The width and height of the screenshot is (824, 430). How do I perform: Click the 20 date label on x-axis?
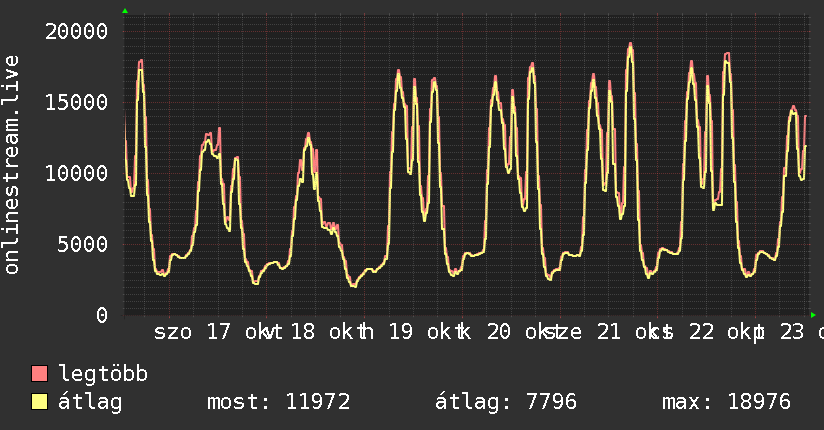coord(499,332)
